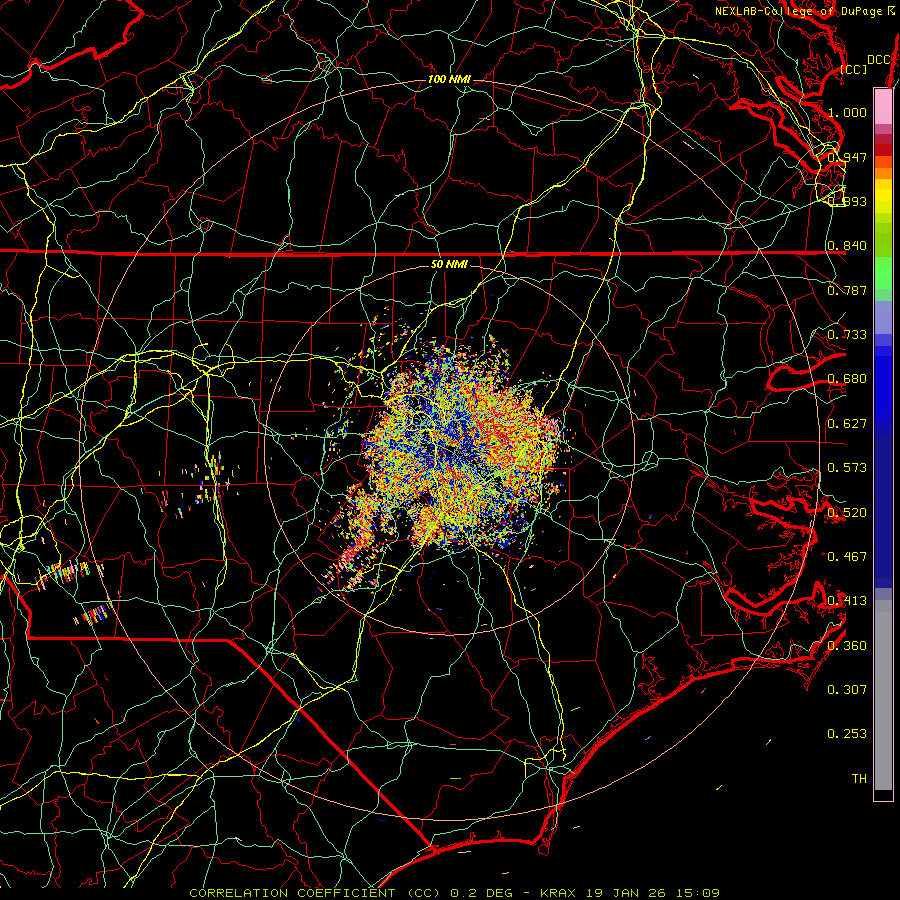
Task: Click the 1.000 scale value
Action: click(x=847, y=112)
